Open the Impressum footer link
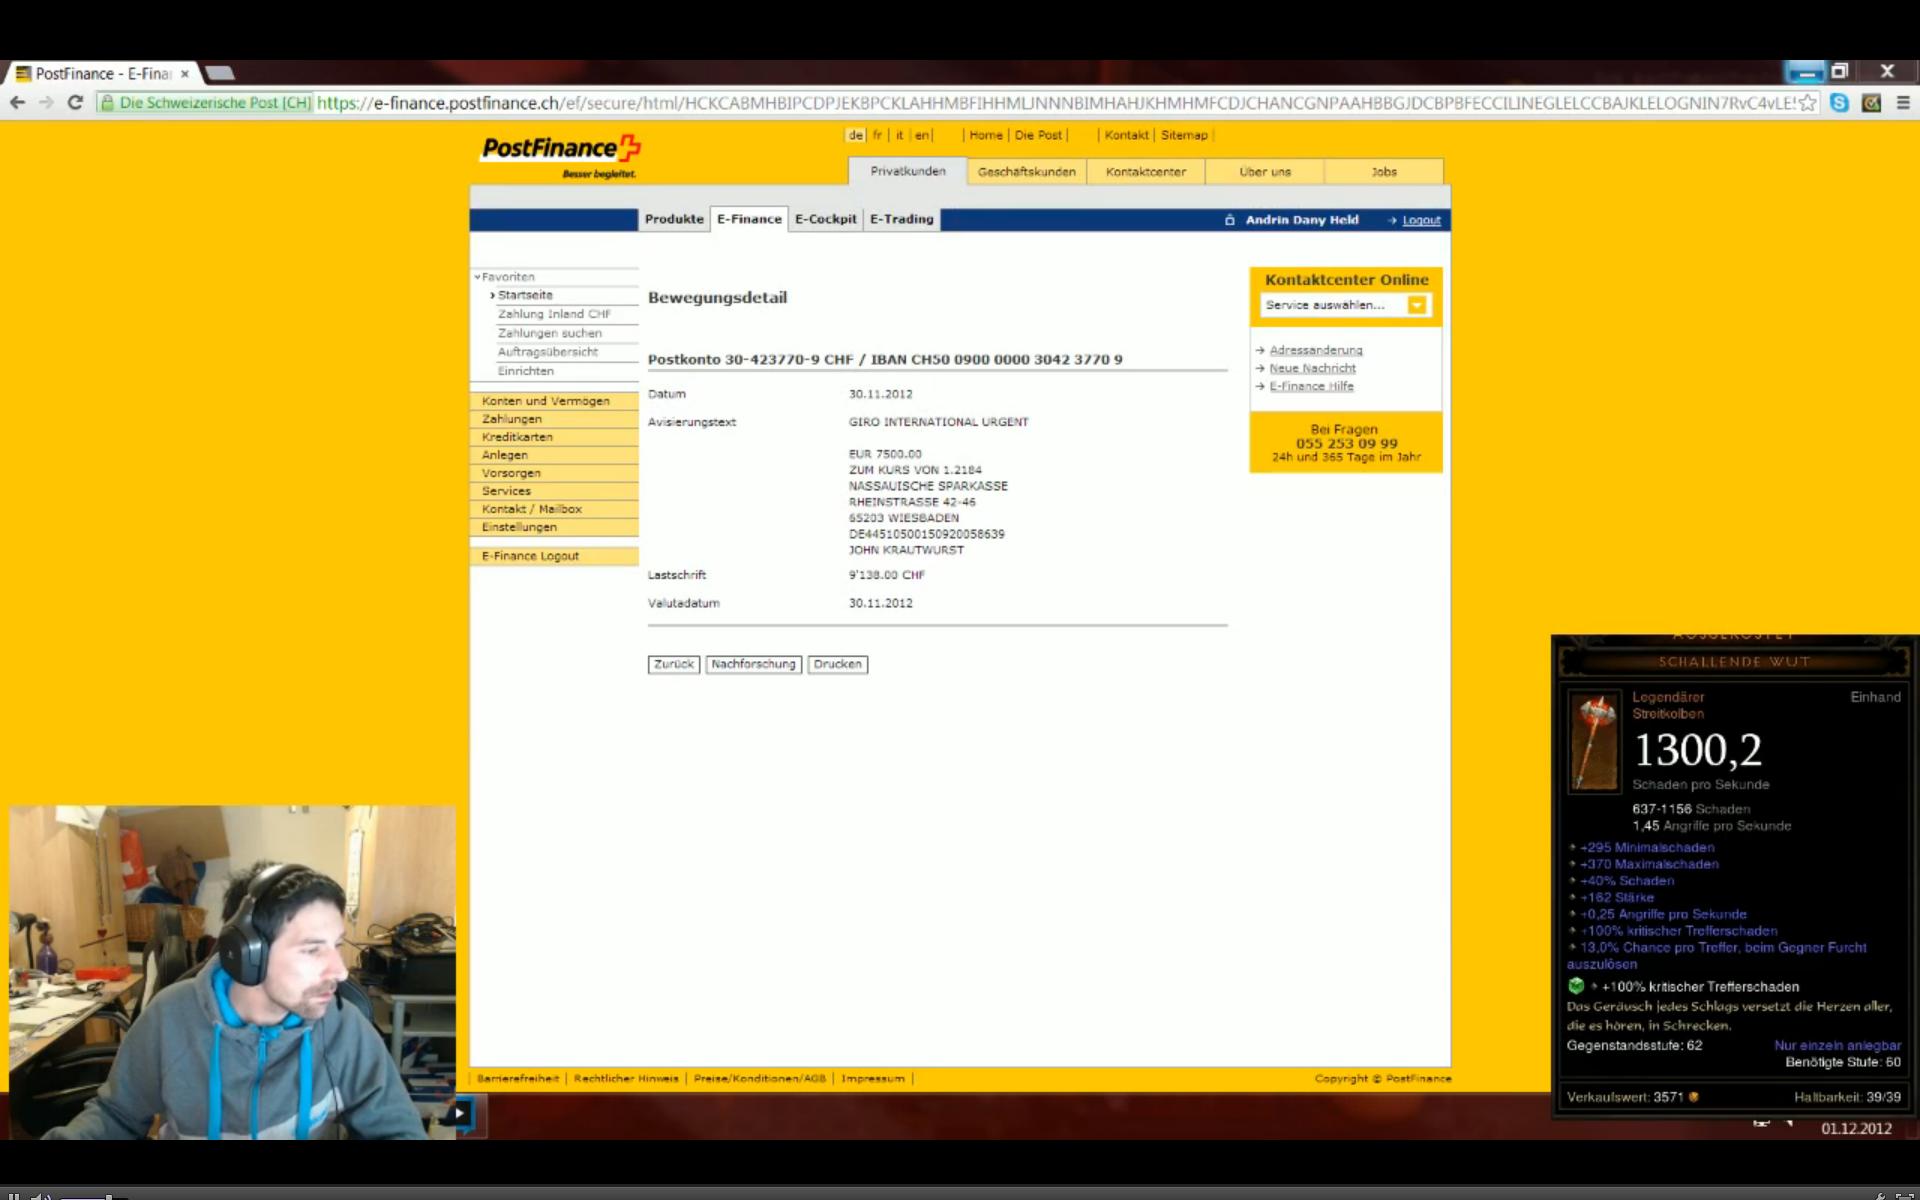Image resolution: width=1920 pixels, height=1200 pixels. pos(873,1078)
